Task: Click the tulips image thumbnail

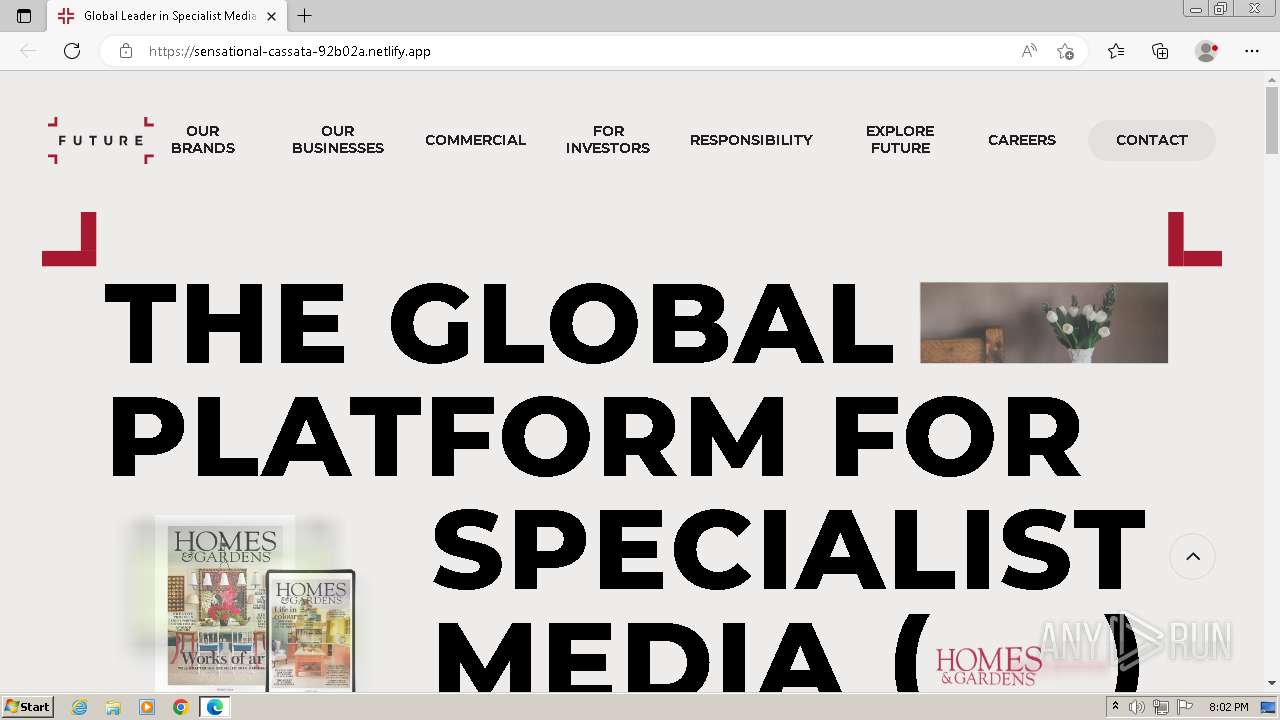Action: click(1044, 323)
